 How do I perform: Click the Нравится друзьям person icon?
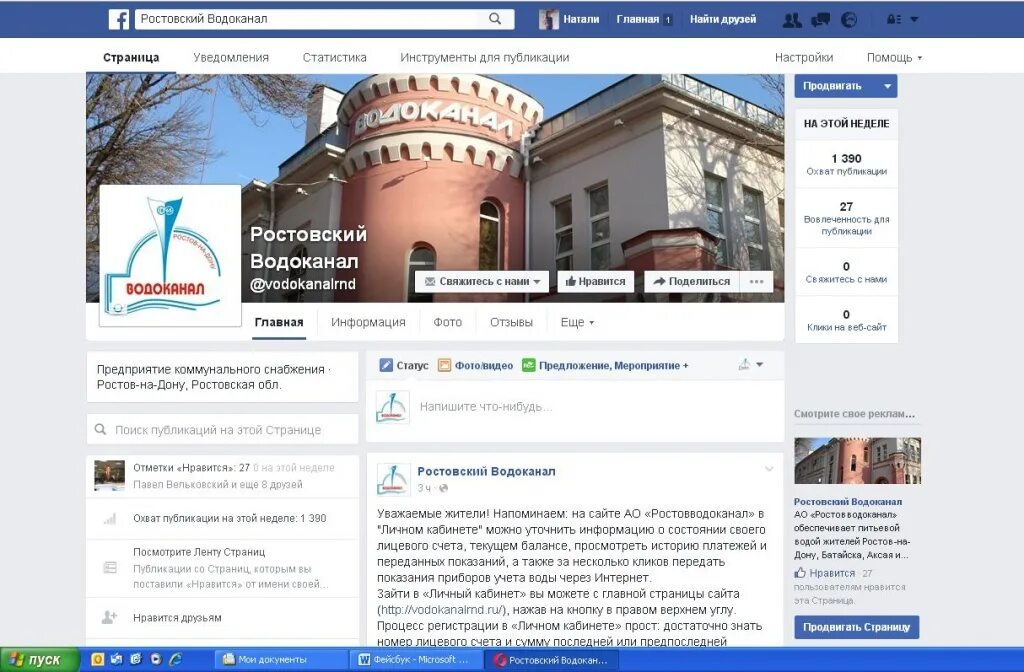[x=109, y=617]
